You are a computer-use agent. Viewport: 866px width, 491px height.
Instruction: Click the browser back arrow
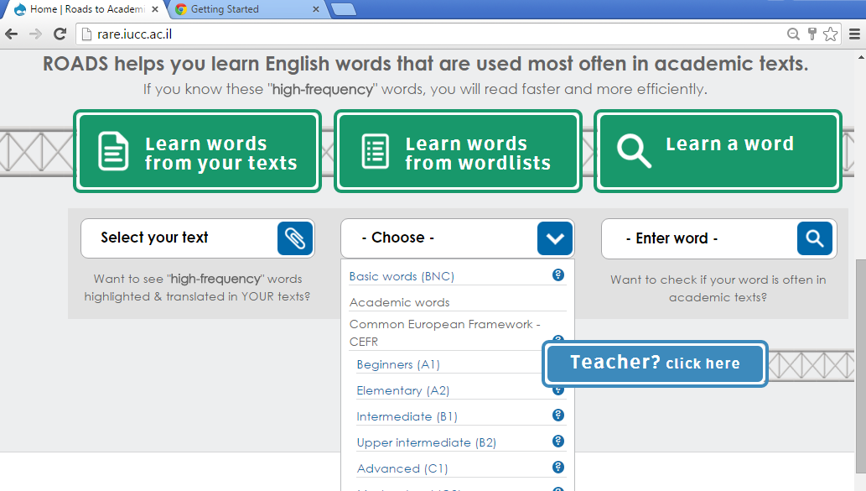(x=11, y=34)
